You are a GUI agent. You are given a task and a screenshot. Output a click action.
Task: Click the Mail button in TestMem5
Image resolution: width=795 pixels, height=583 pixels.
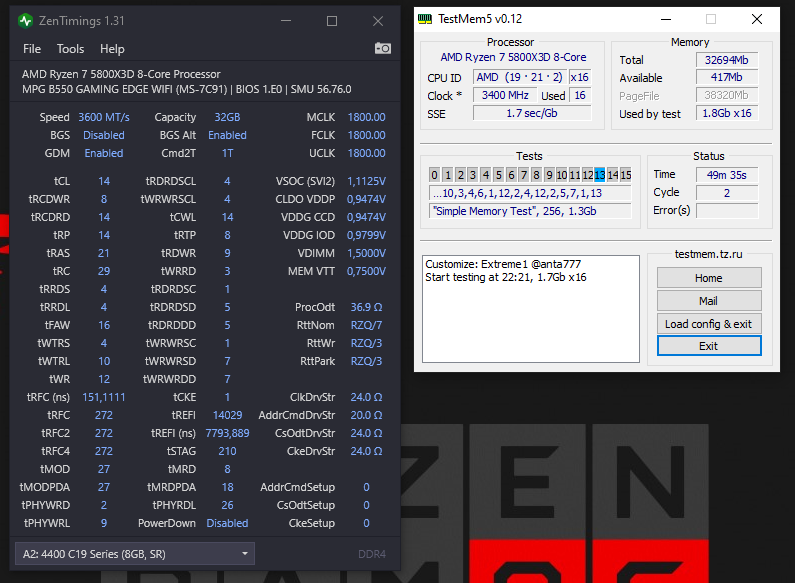click(709, 301)
